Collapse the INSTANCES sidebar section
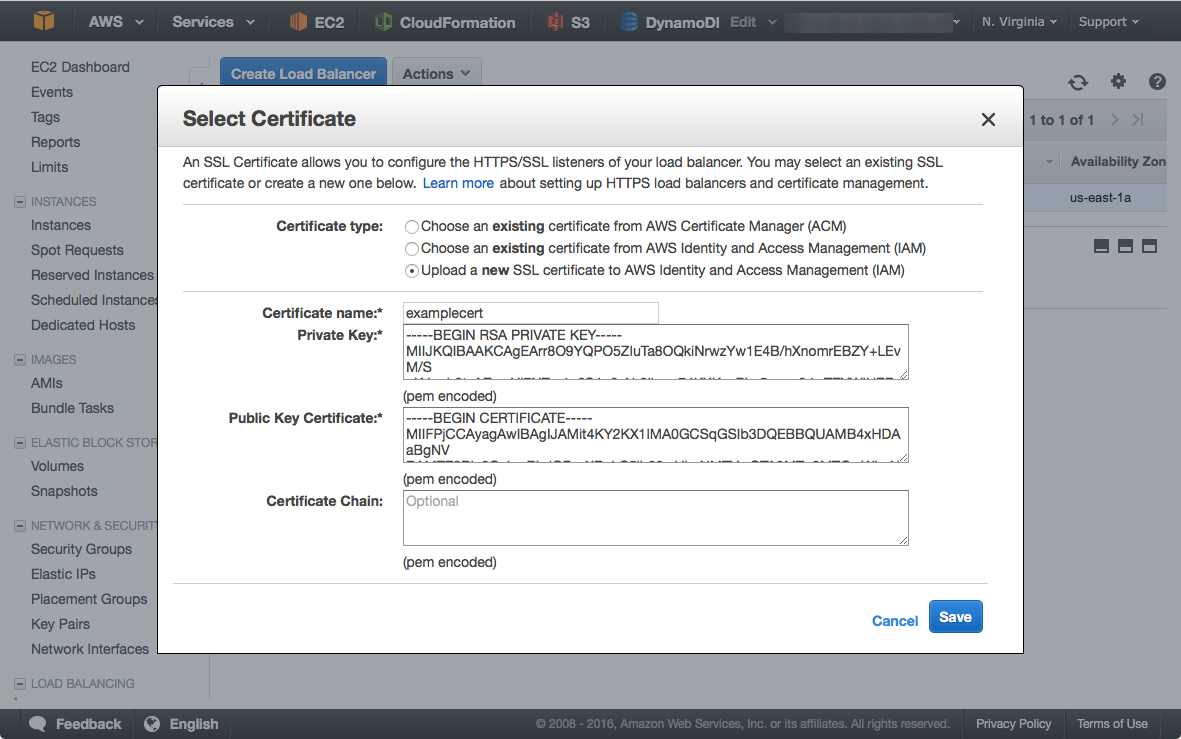This screenshot has width=1181, height=739. pyautogui.click(x=20, y=202)
